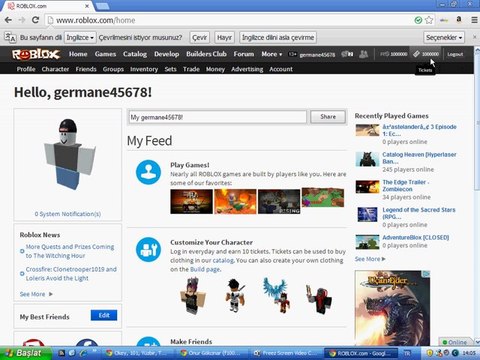The image size is (480, 360).
Task: Go to Trade in the sub-navigation
Action: [x=191, y=69]
